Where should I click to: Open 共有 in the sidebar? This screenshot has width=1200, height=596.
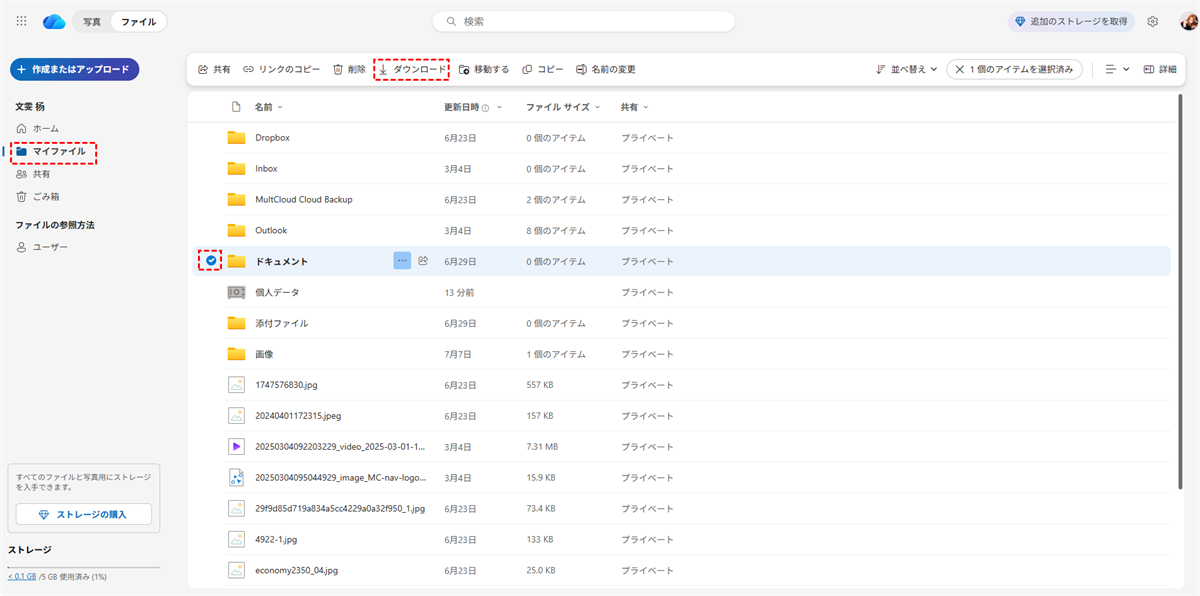pos(33,174)
